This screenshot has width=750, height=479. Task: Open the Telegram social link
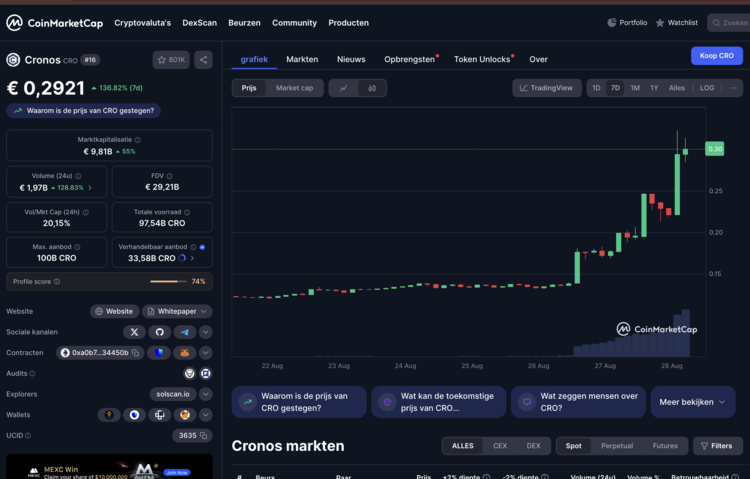pos(185,332)
